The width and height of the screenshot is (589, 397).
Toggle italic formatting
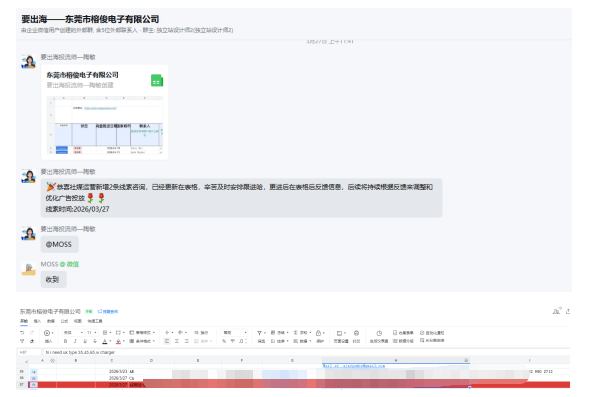tap(75, 341)
